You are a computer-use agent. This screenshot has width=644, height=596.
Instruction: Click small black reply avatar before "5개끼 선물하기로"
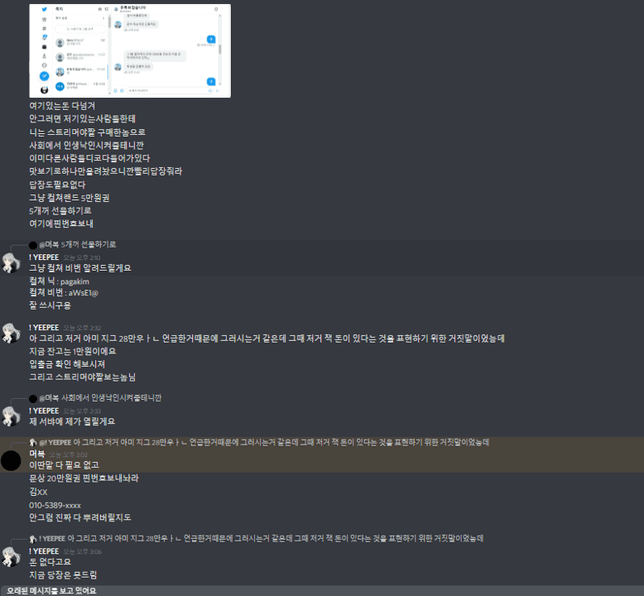coord(33,245)
